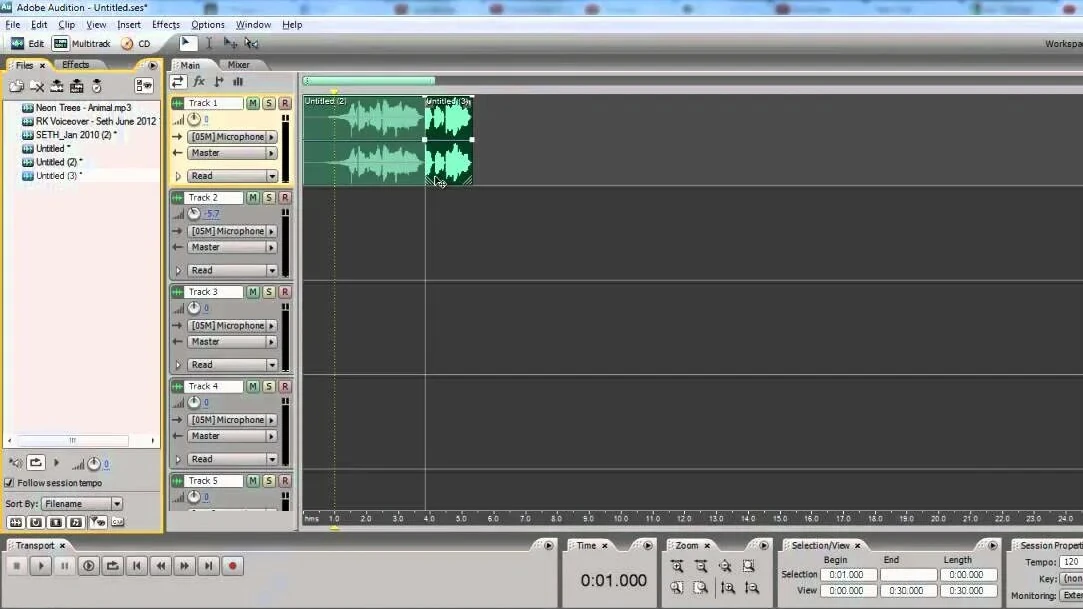1083x609 pixels.
Task: Switch to CD view
Action: (x=136, y=44)
